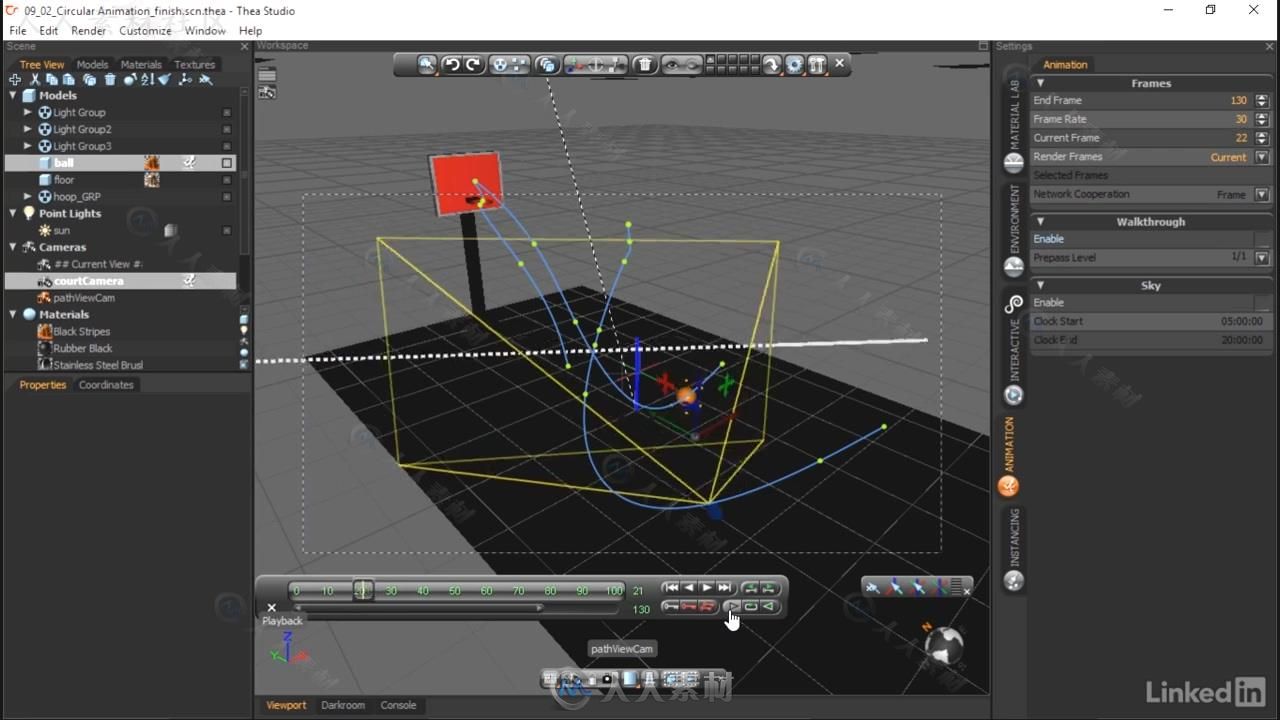This screenshot has width=1280, height=720.
Task: Click the redo arrow in the workspace toolbar
Action: pos(473,65)
